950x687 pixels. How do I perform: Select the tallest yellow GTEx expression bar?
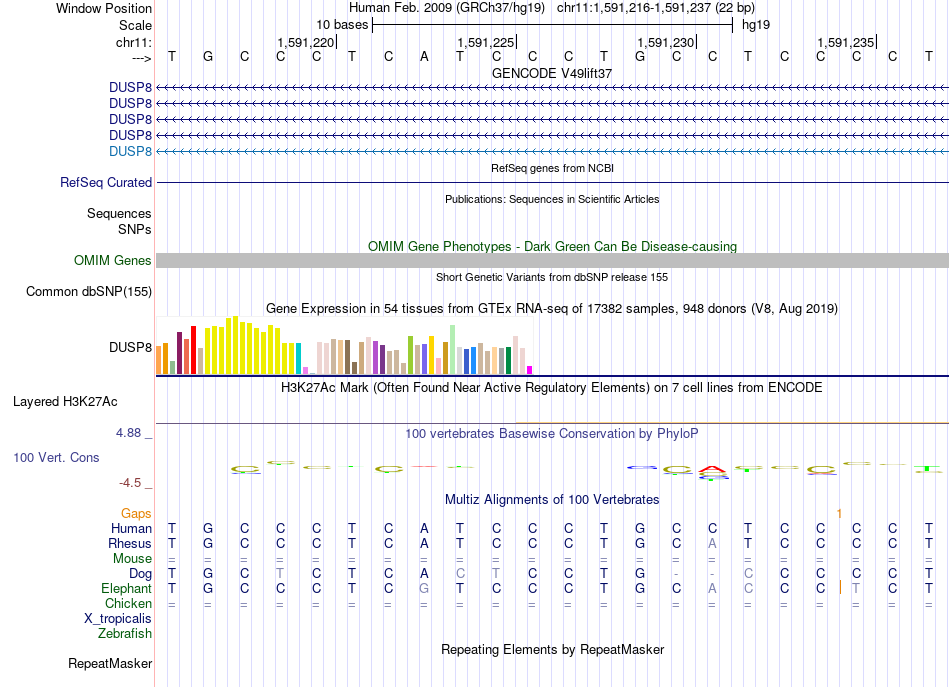(236, 345)
